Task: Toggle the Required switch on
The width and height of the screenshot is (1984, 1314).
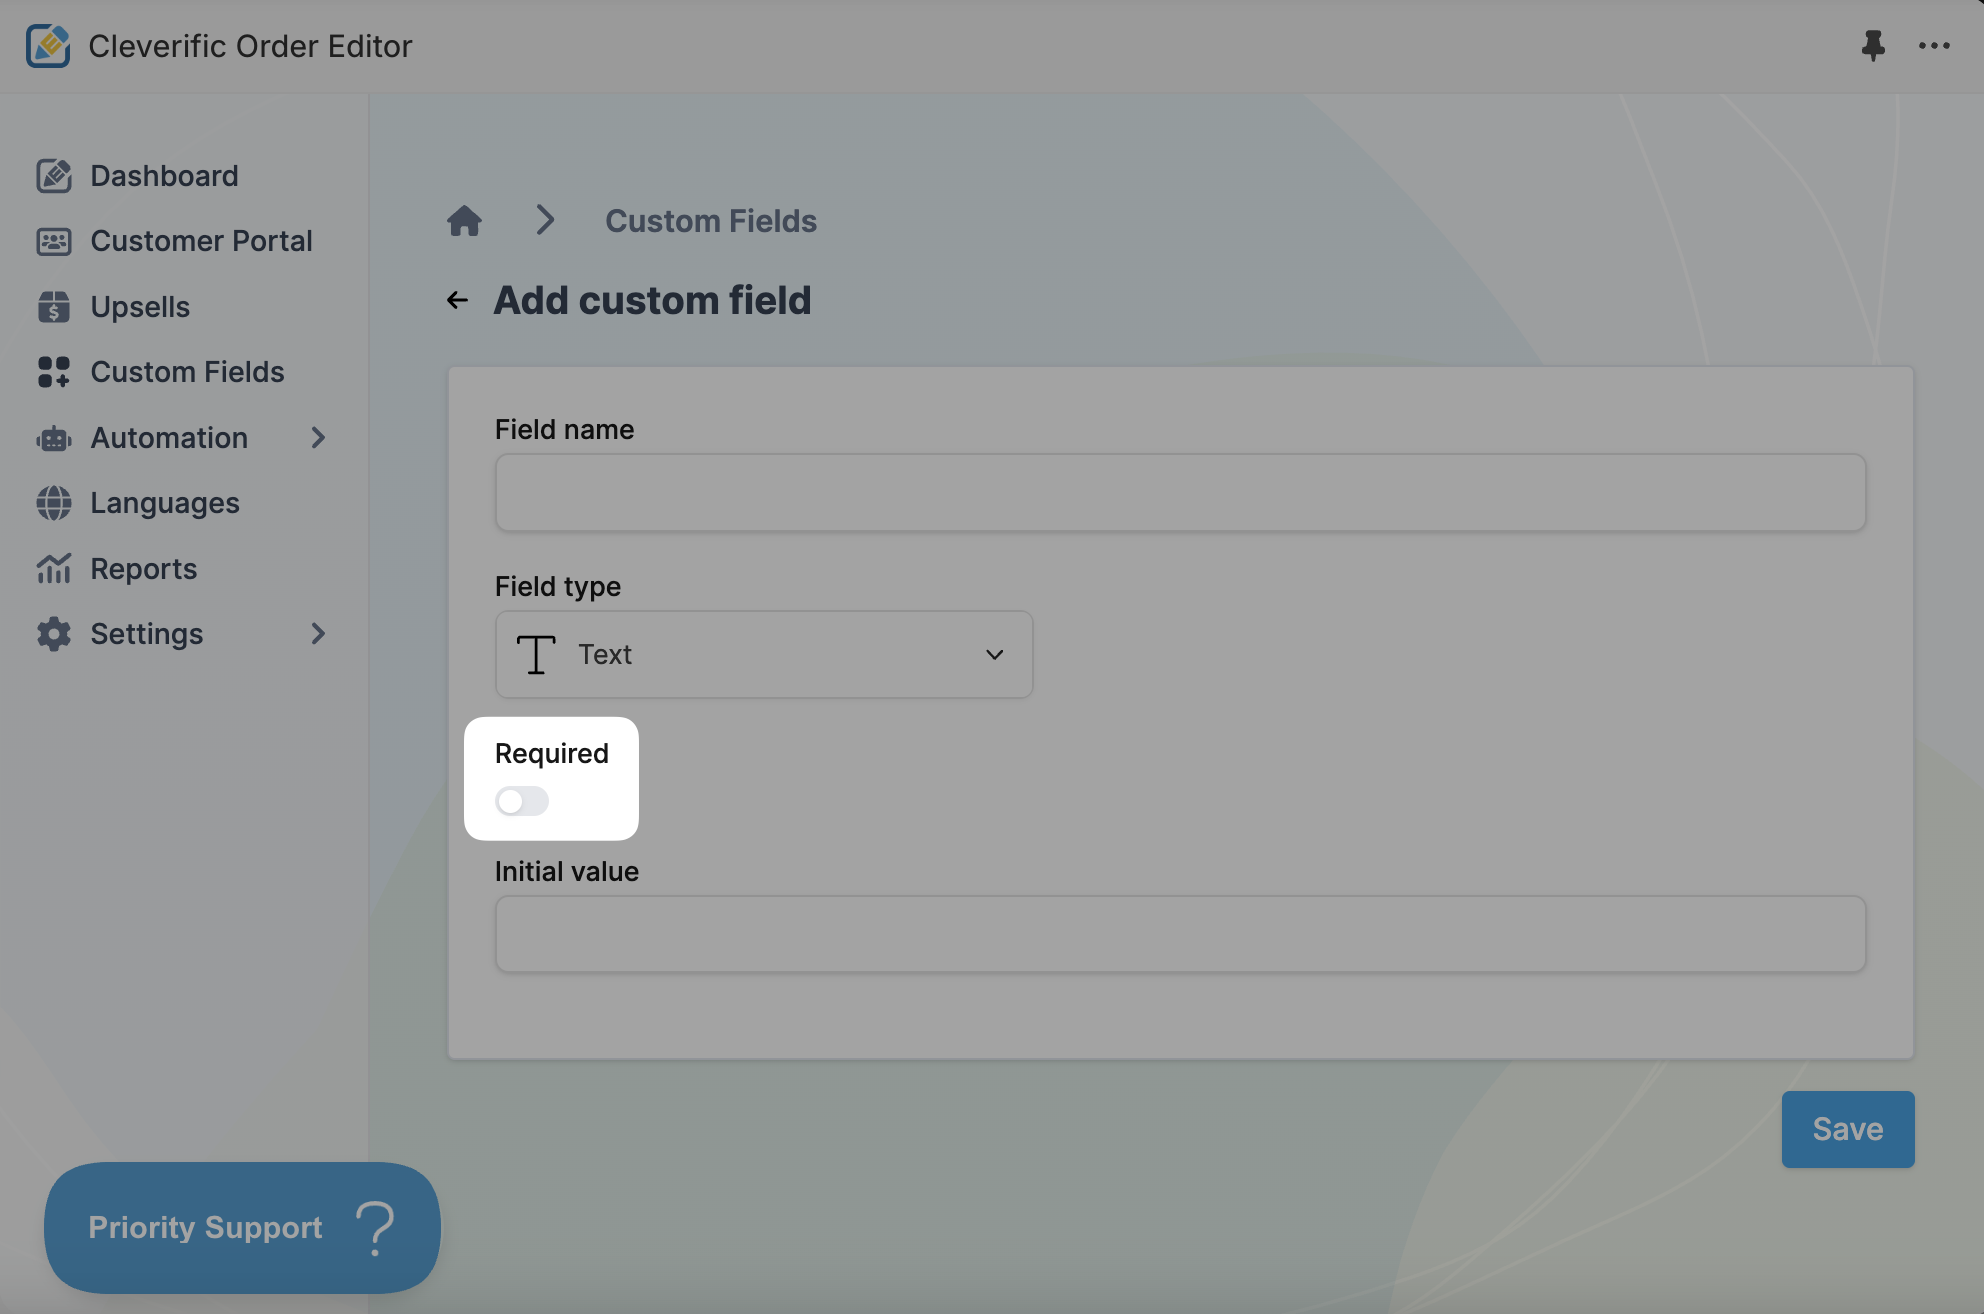Action: click(x=522, y=801)
